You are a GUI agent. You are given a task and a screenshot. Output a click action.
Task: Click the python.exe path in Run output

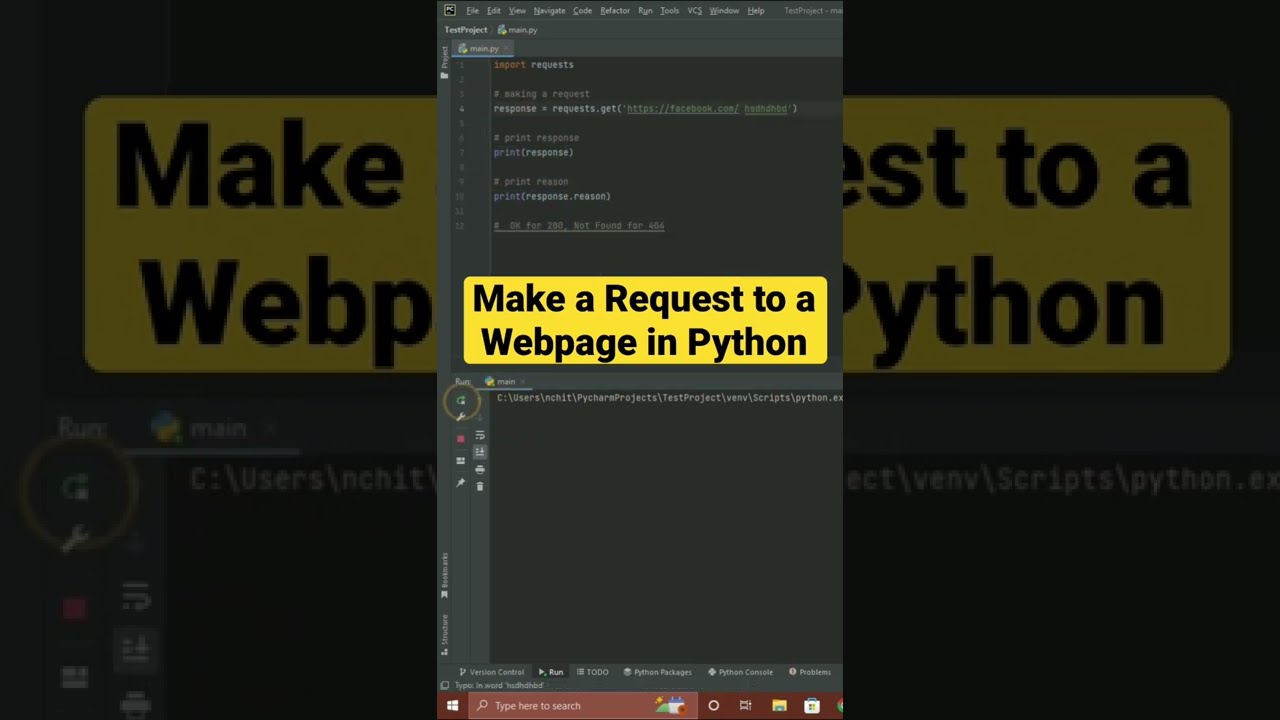point(670,398)
